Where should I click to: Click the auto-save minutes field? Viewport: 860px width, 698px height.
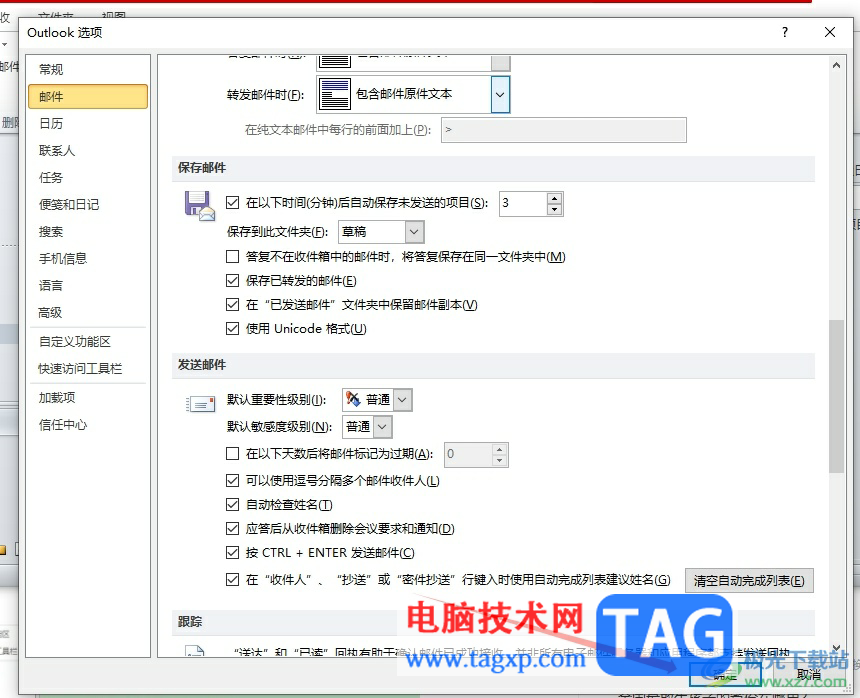coord(523,203)
